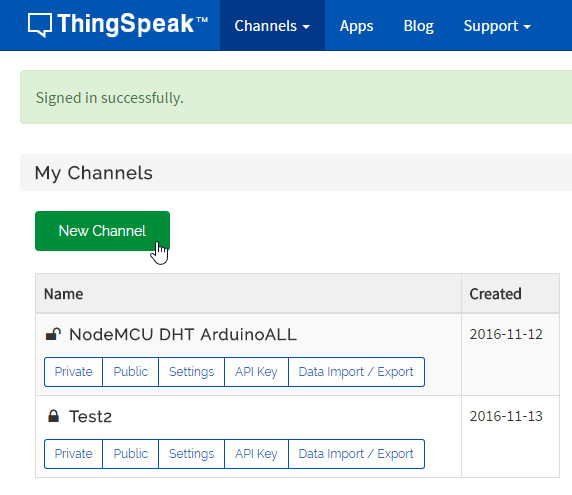Screen dimensions: 572x495
Task: Select Public view for NodeMCU DHT ArduinoALL
Action: (131, 372)
